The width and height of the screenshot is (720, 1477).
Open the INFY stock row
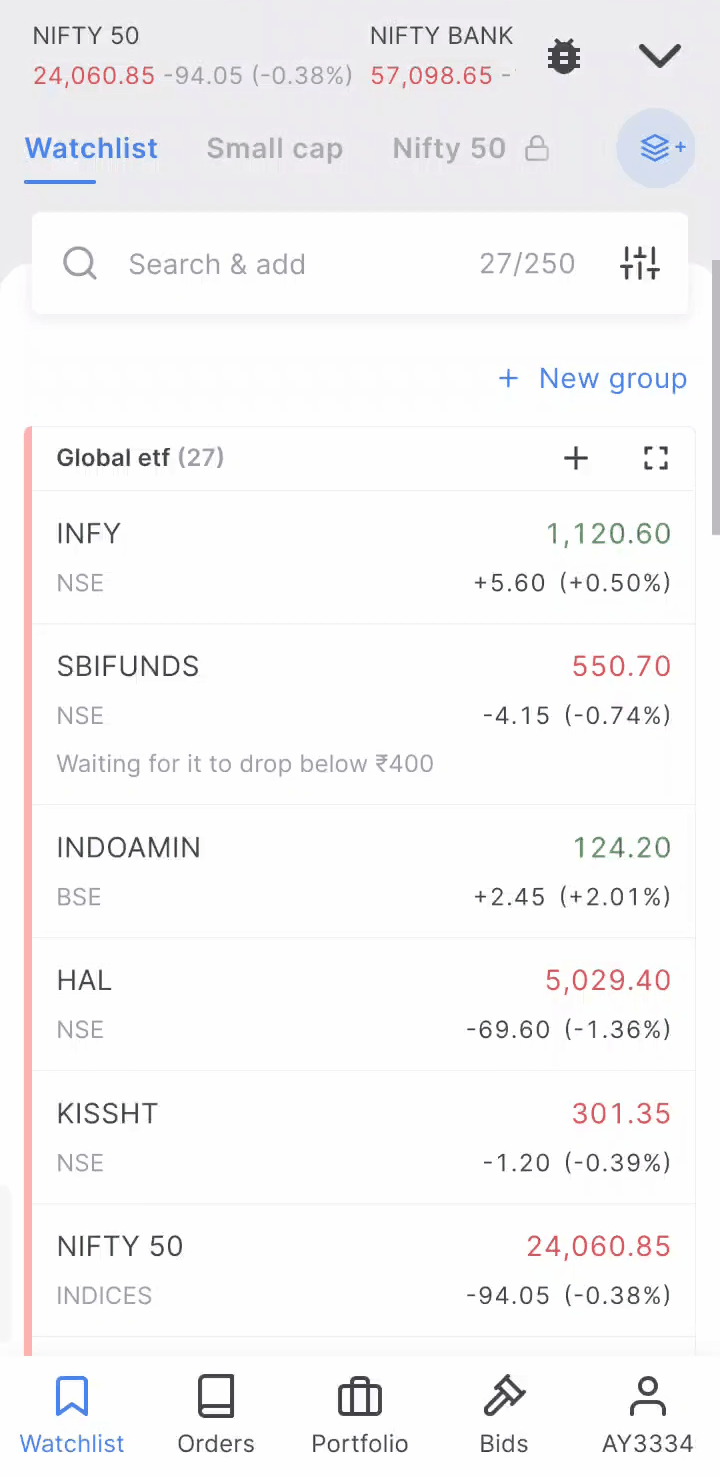(x=364, y=557)
